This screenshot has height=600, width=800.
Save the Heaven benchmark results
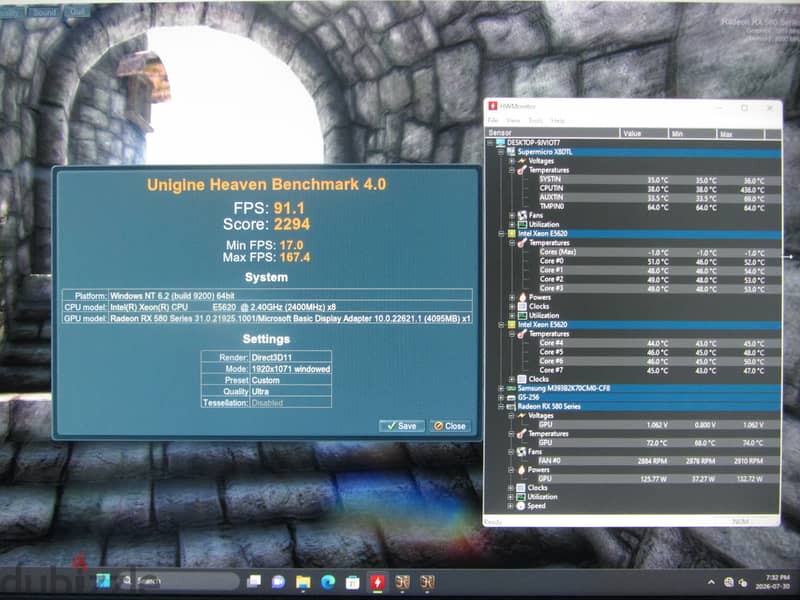click(402, 426)
